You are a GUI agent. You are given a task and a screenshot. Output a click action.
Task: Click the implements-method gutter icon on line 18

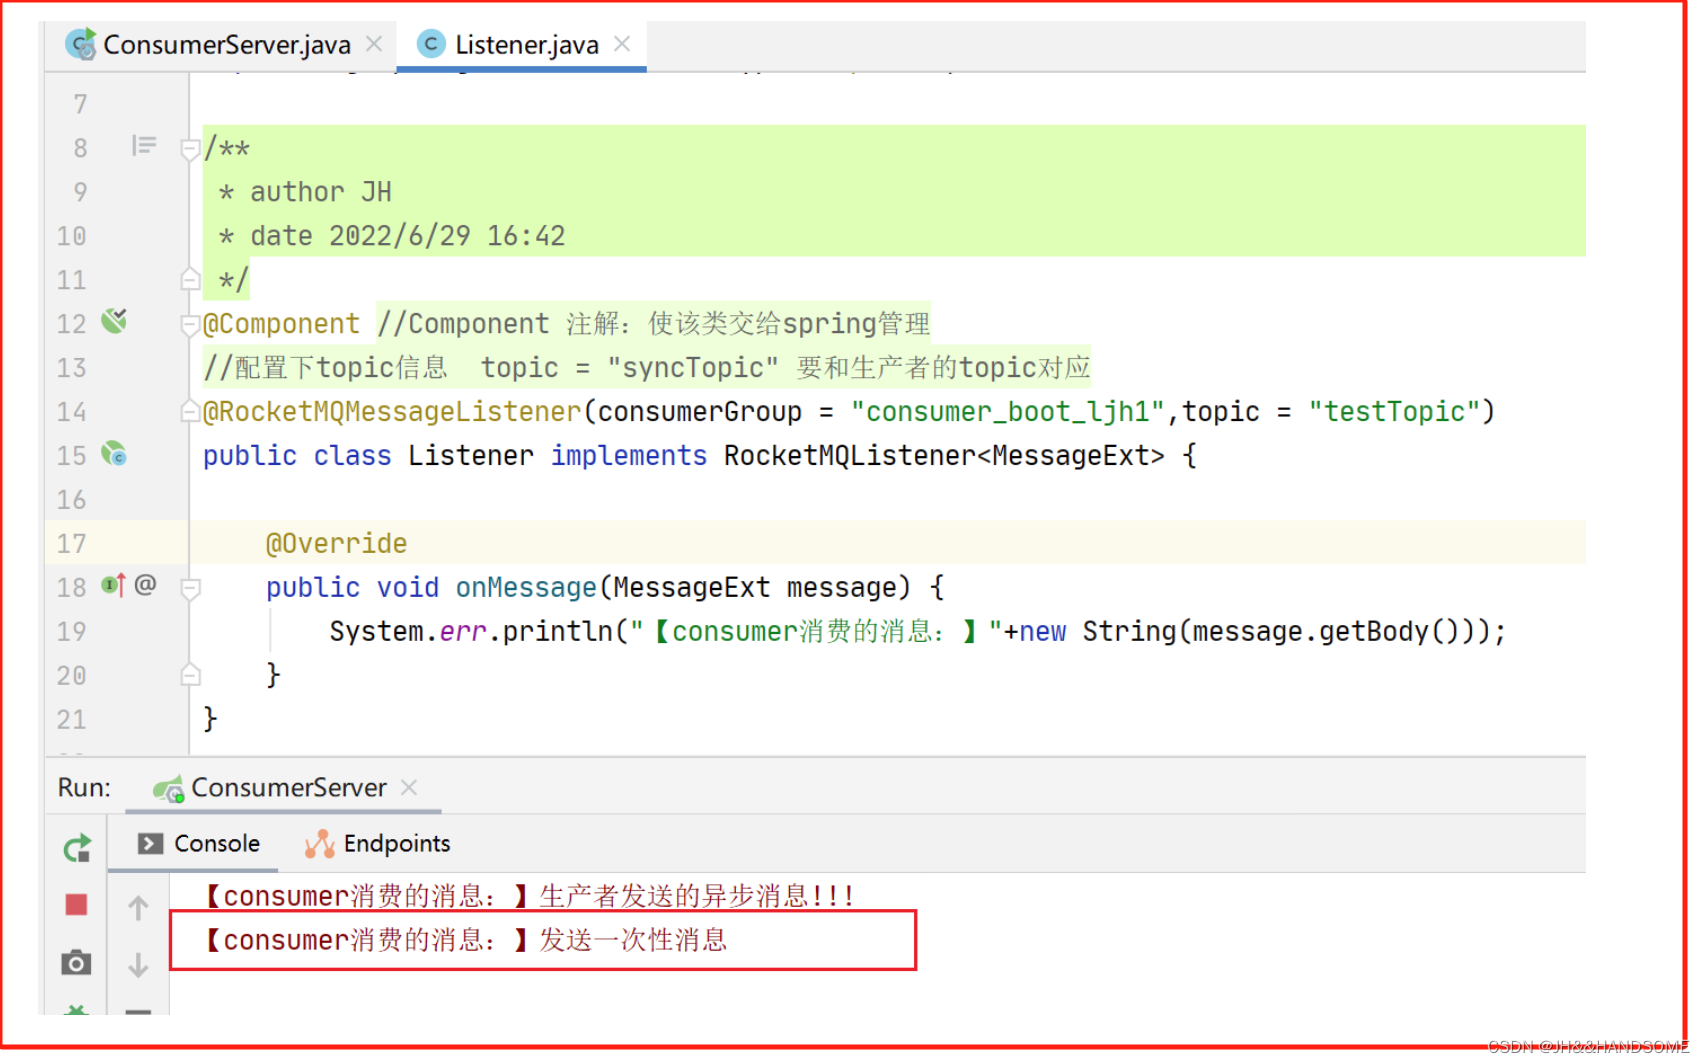tap(113, 585)
